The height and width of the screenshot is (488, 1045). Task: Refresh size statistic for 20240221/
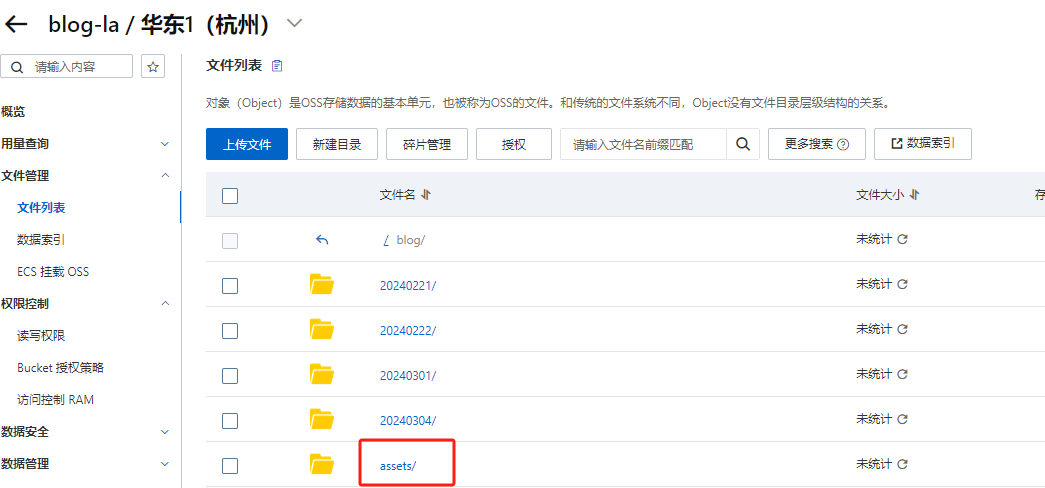[902, 284]
